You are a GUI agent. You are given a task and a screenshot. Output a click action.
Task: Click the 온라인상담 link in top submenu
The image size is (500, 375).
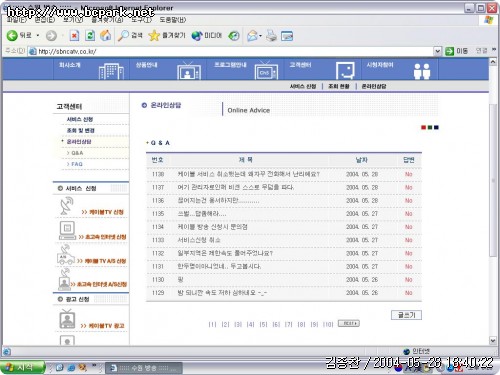point(374,86)
